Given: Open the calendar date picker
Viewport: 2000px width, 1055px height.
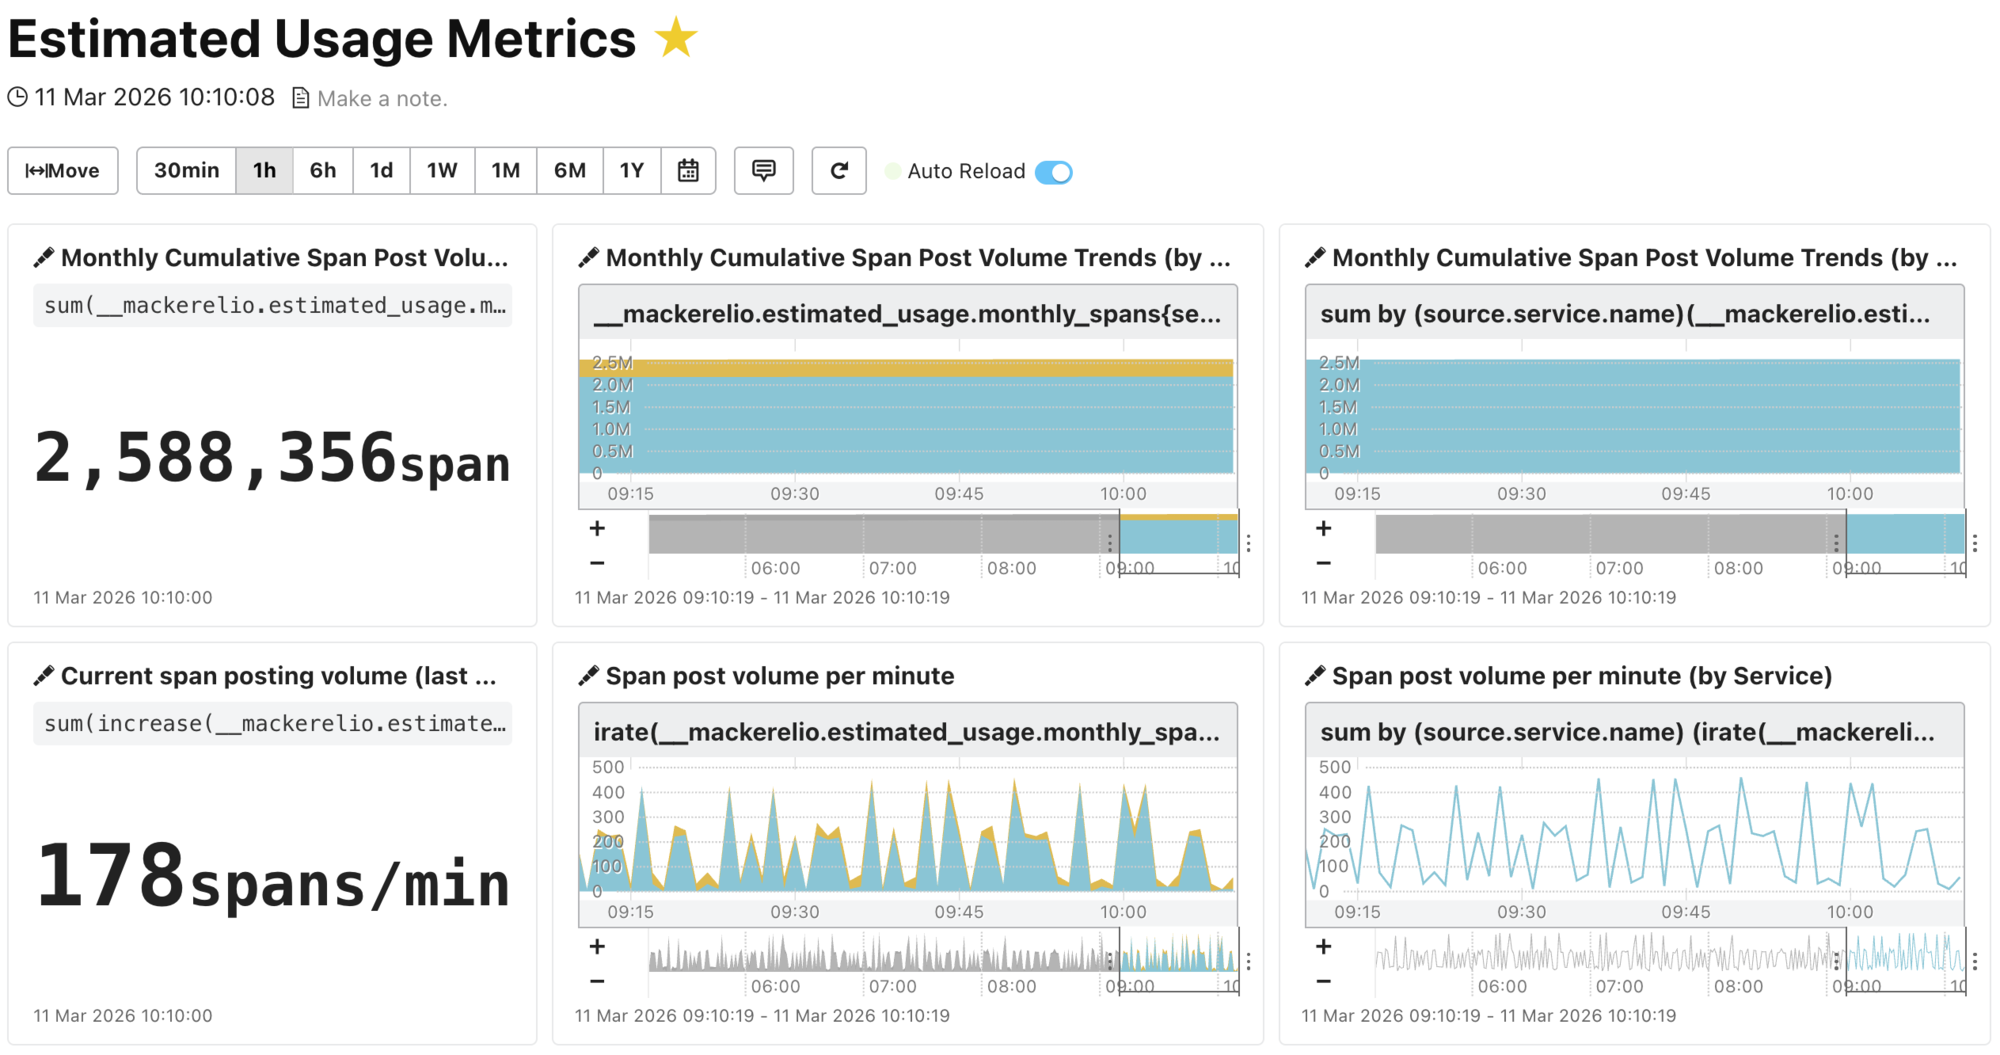Looking at the screenshot, I should point(688,171).
